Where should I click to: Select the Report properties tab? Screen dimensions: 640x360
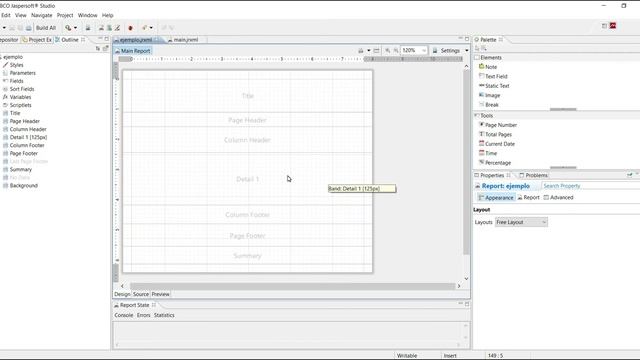point(529,197)
